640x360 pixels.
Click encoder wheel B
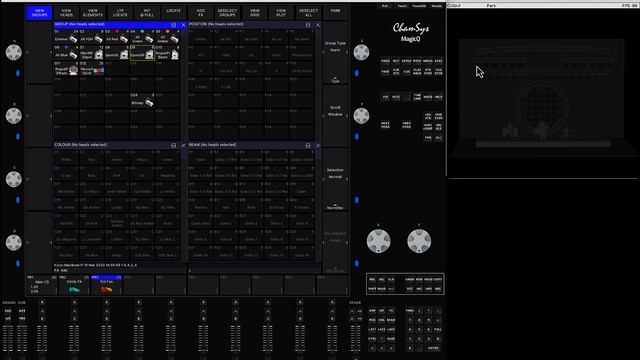14,116
